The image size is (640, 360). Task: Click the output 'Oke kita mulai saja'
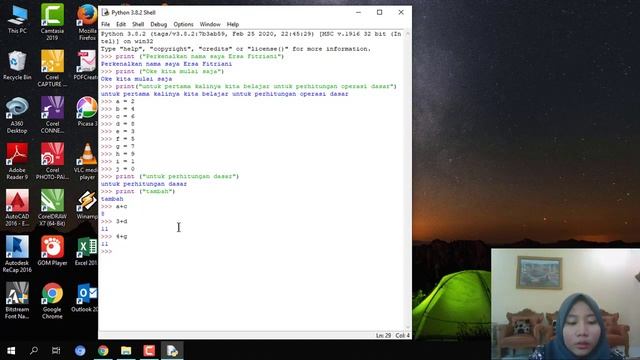(136, 79)
